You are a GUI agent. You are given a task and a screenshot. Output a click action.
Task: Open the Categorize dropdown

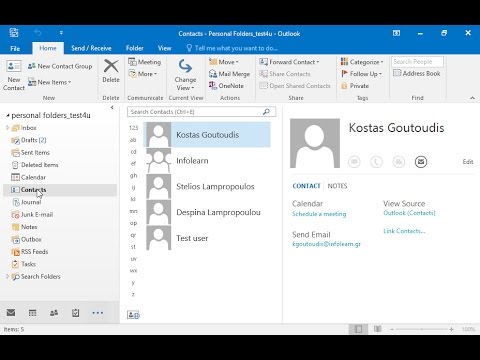[x=362, y=62]
